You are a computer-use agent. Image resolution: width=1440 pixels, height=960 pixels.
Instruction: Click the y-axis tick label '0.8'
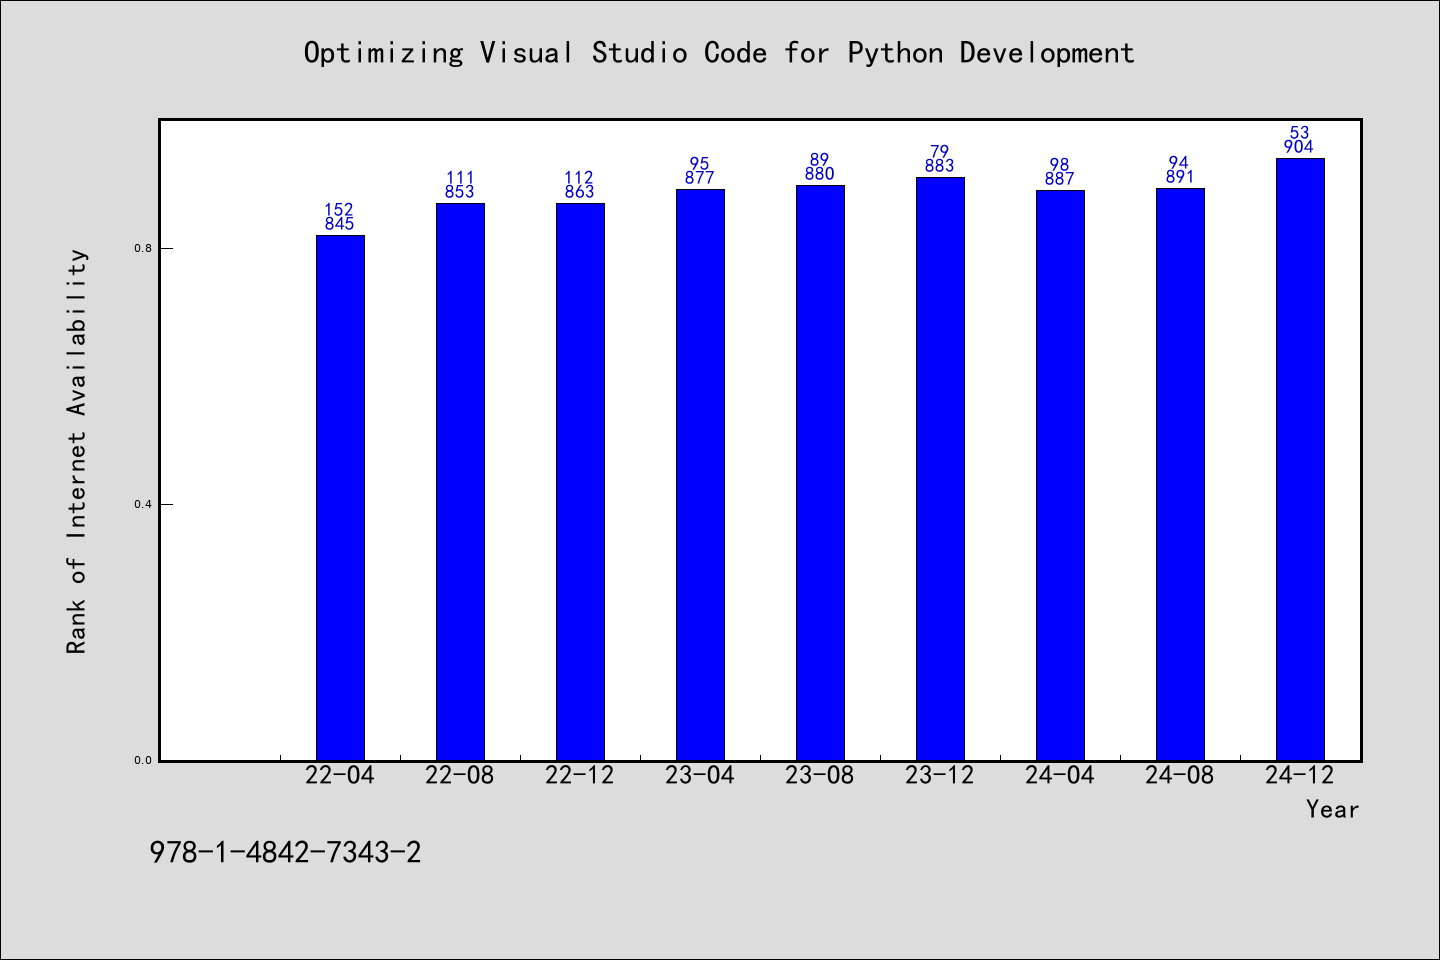(x=142, y=248)
